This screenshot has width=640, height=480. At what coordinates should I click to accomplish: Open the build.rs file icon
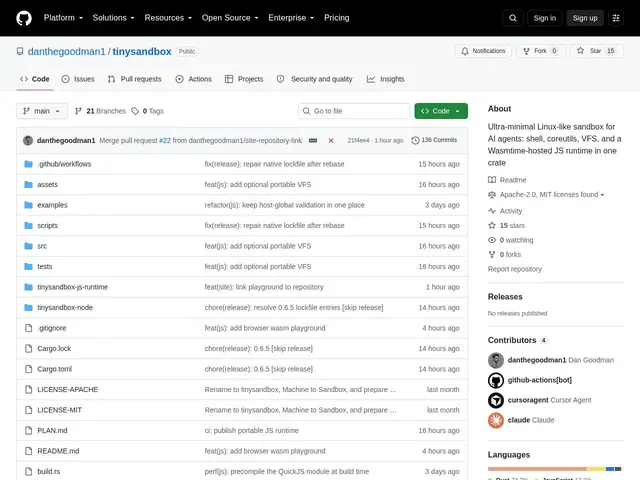click(28, 471)
